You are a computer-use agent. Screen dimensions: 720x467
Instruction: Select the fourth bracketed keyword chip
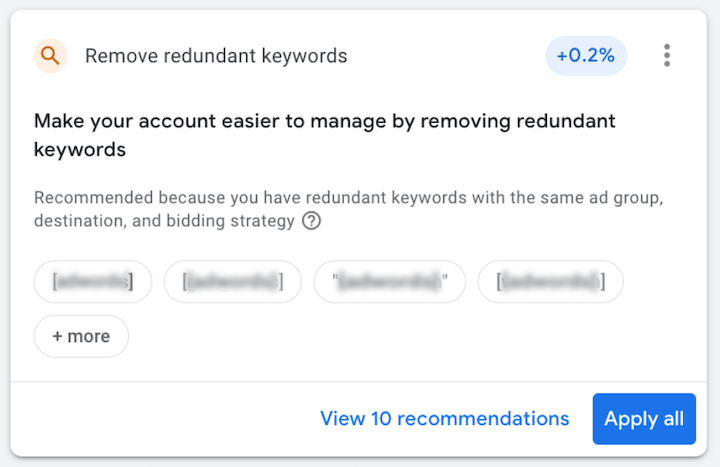point(550,282)
